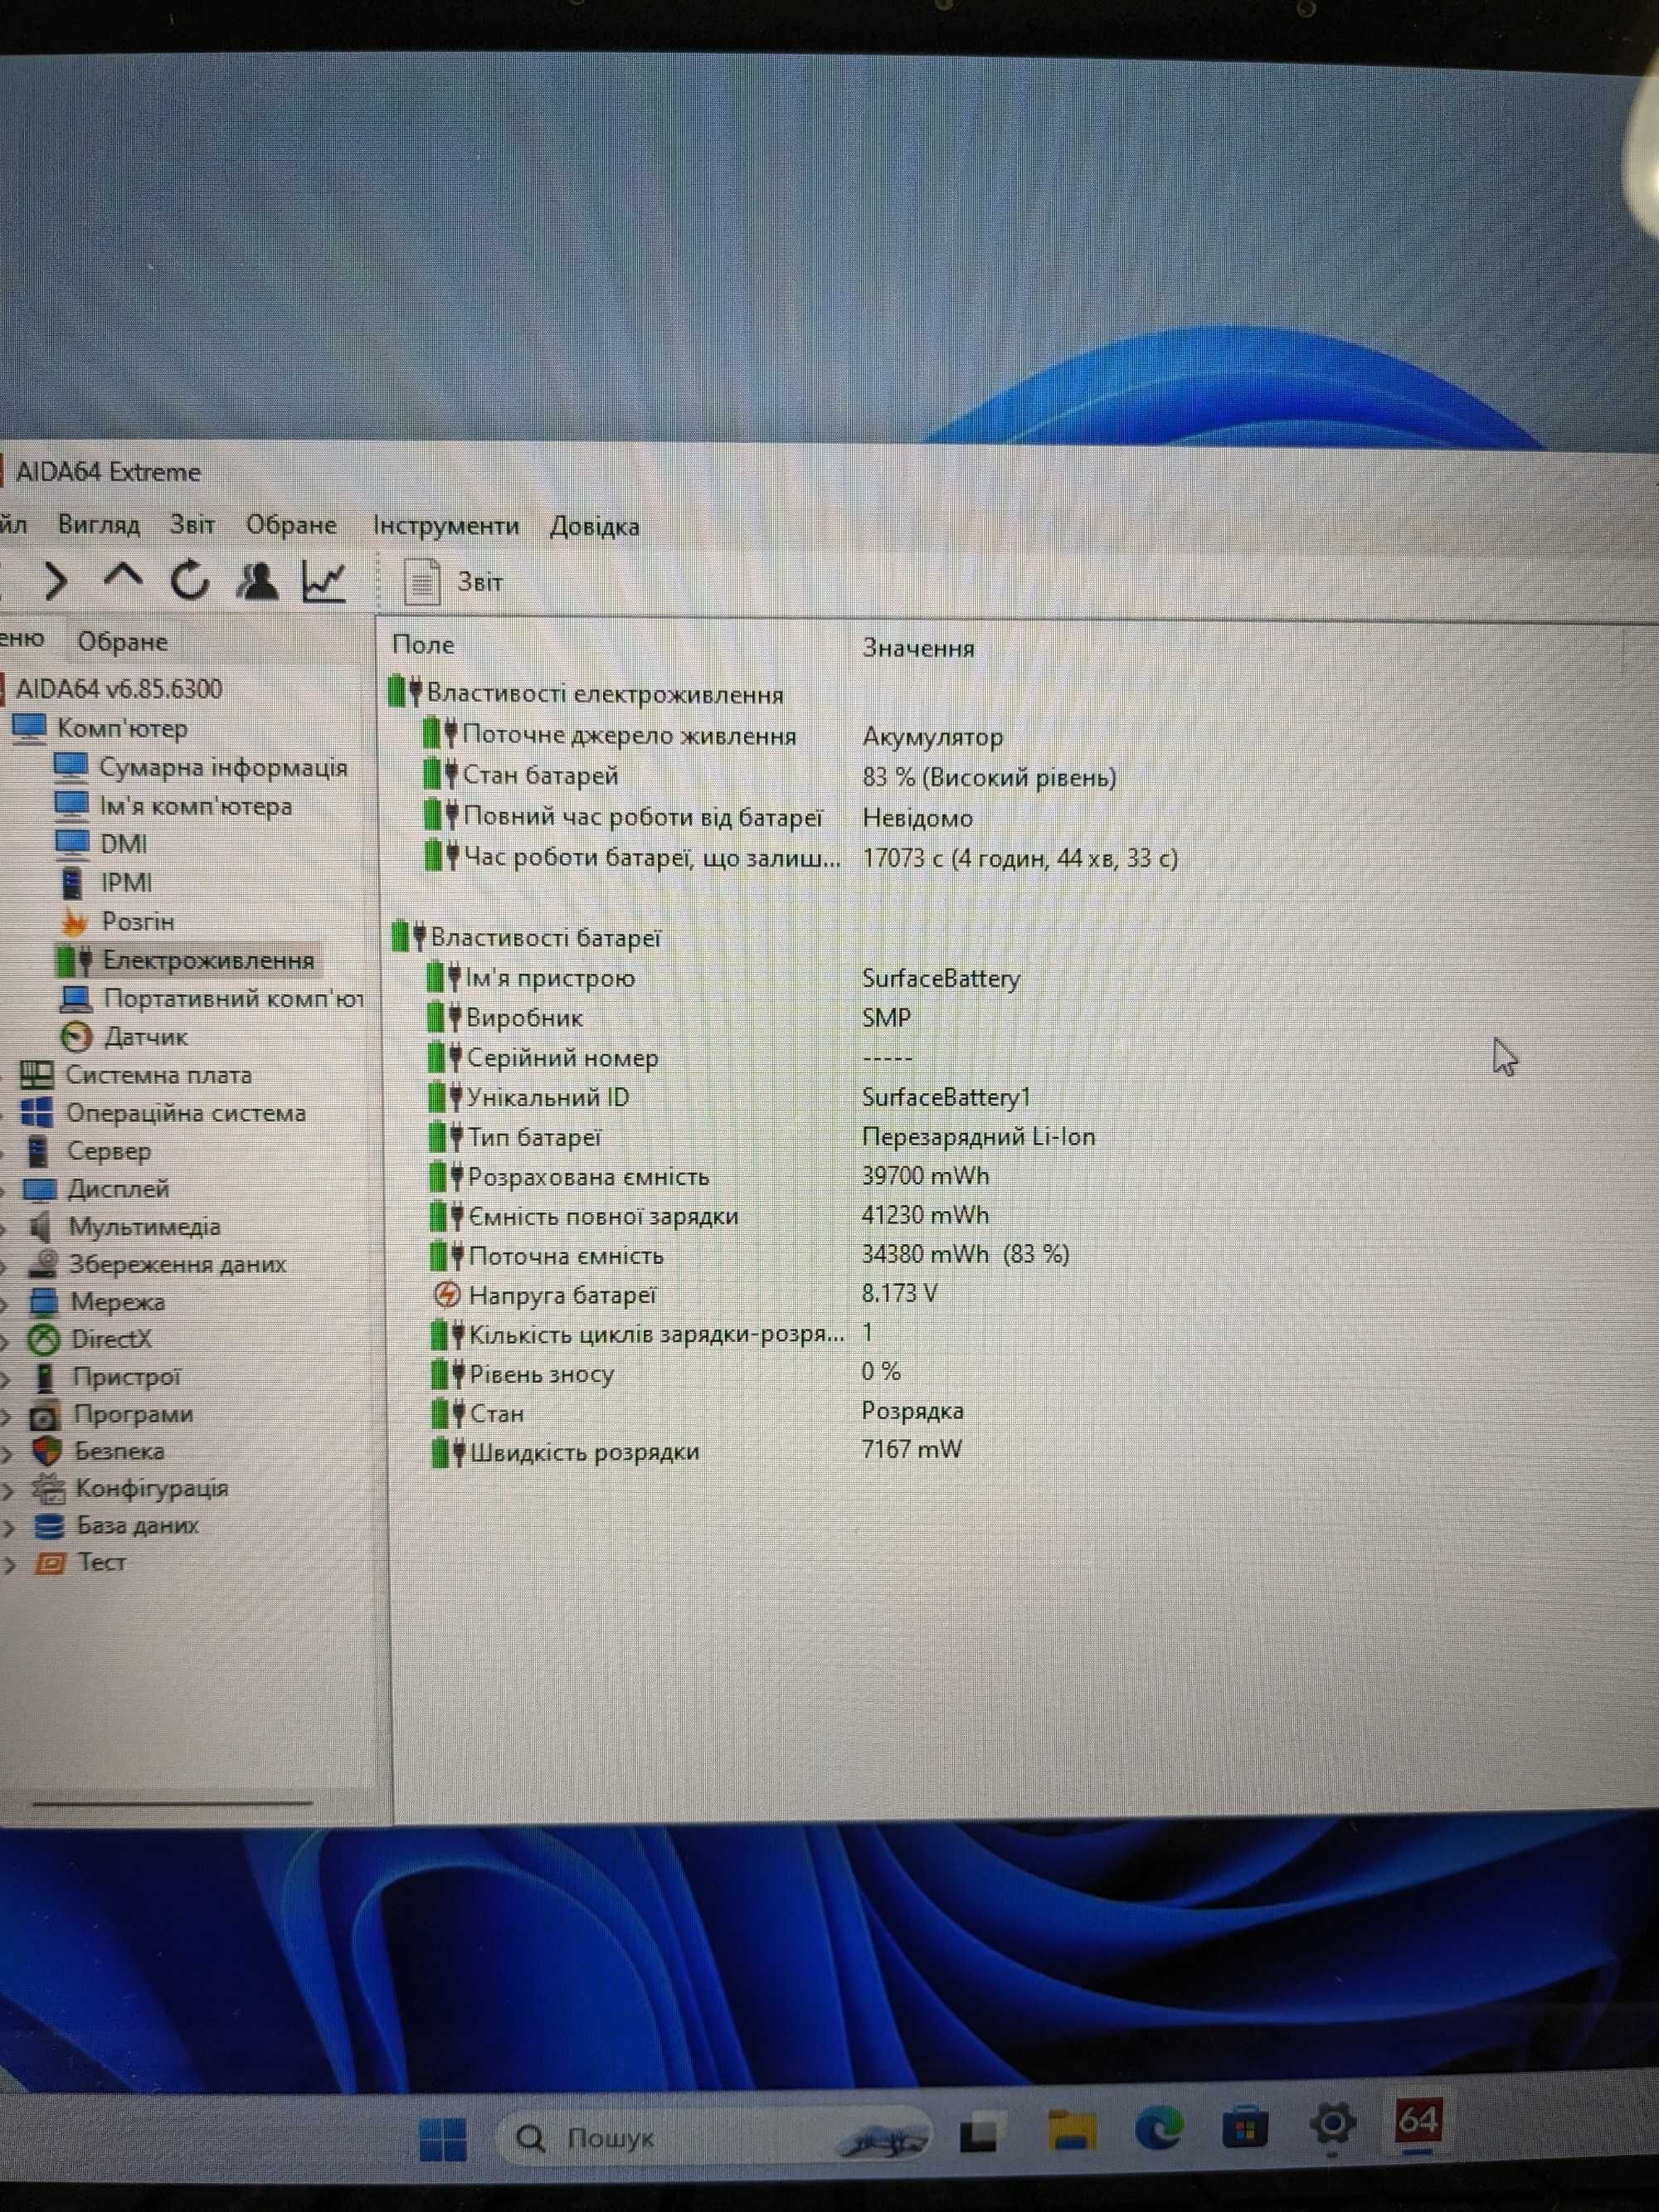Select the Швидкість розрядки row
This screenshot has height=2212, width=1659.
coord(697,1451)
